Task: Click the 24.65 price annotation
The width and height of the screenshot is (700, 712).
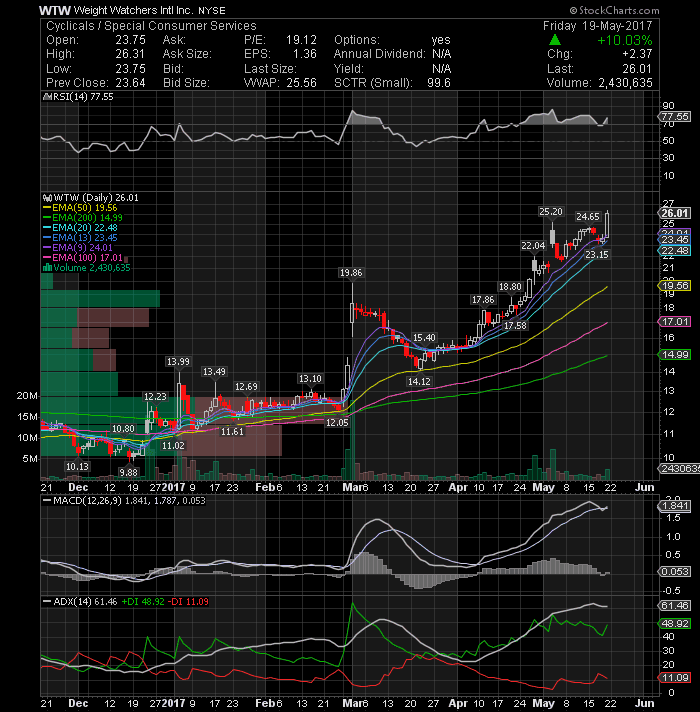Action: tap(587, 217)
